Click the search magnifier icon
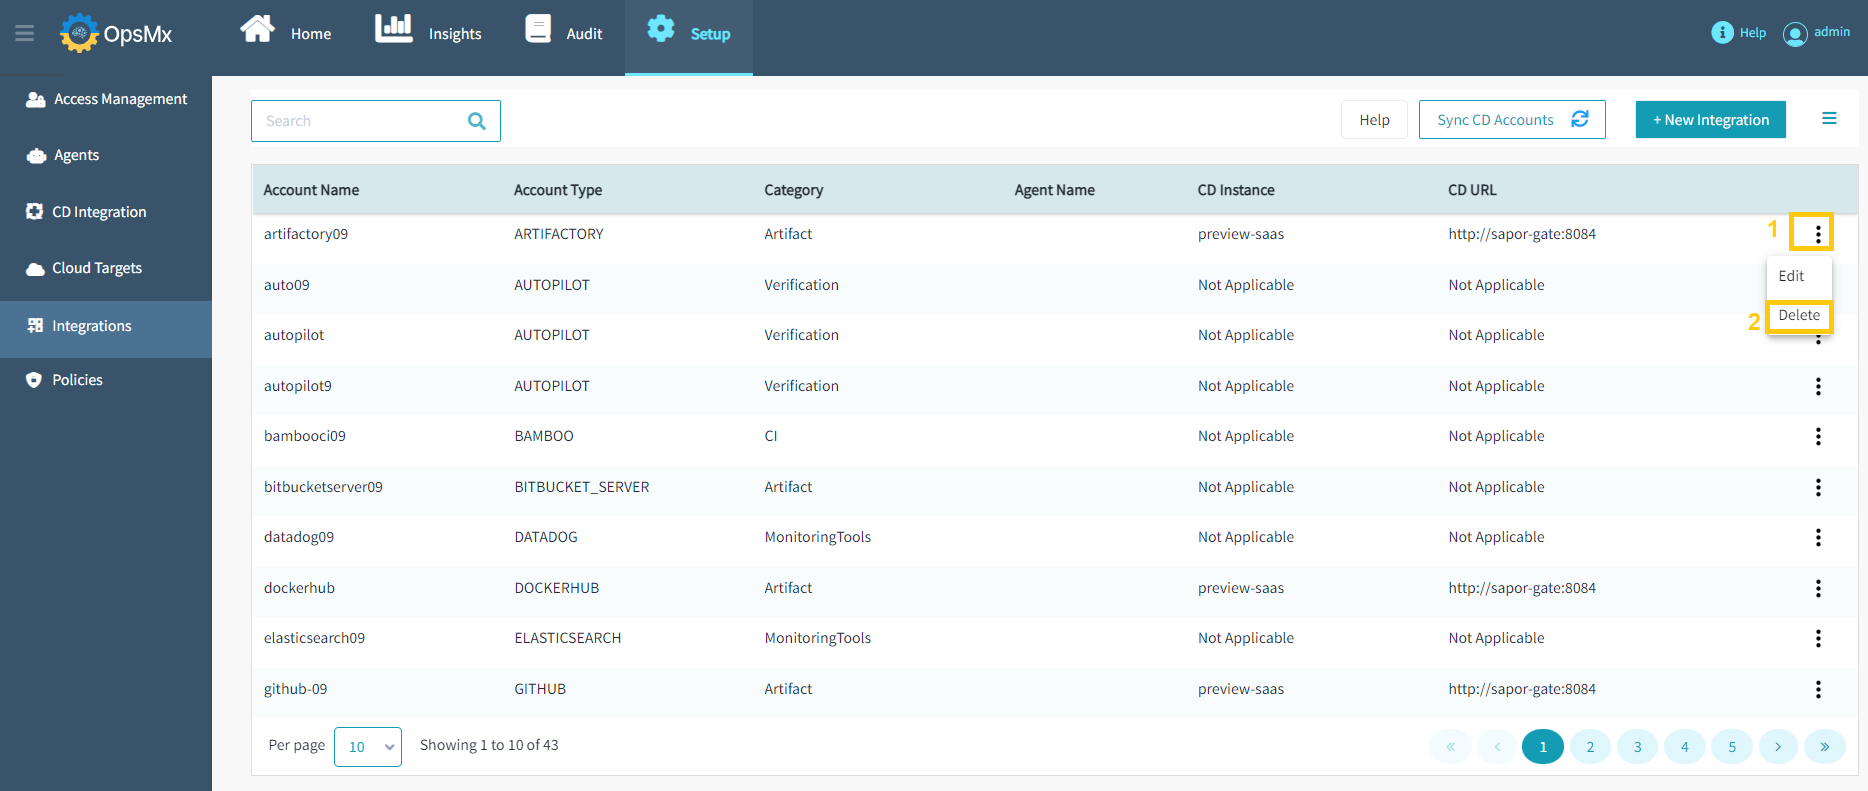This screenshot has width=1868, height=791. point(477,121)
